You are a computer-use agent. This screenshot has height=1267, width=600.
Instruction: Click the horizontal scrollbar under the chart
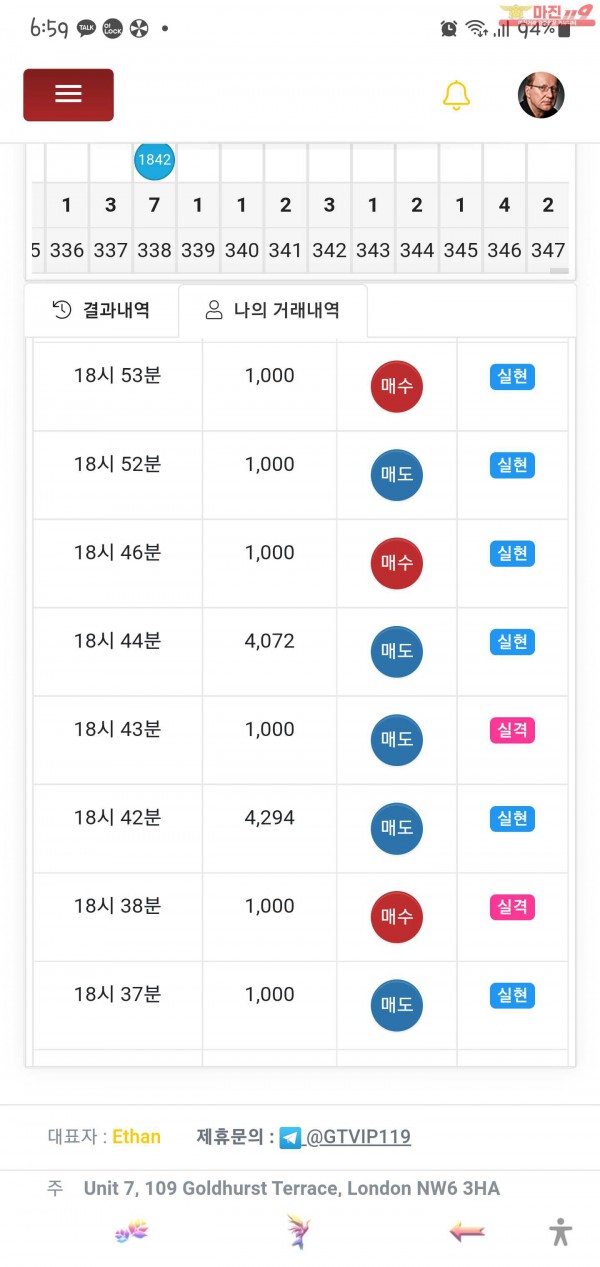pyautogui.click(x=559, y=271)
